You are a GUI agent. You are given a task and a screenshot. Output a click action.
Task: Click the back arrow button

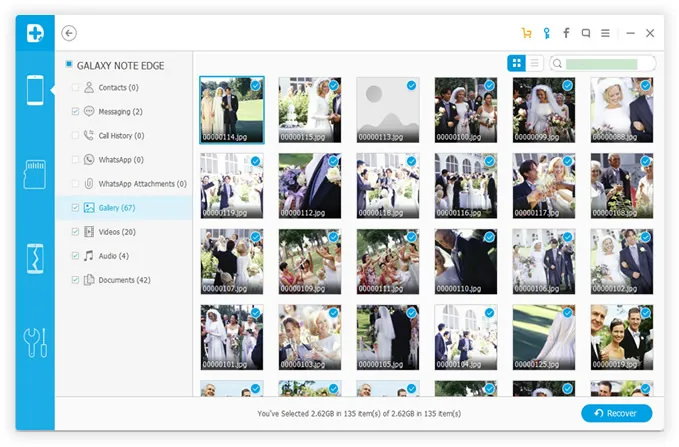coord(69,33)
